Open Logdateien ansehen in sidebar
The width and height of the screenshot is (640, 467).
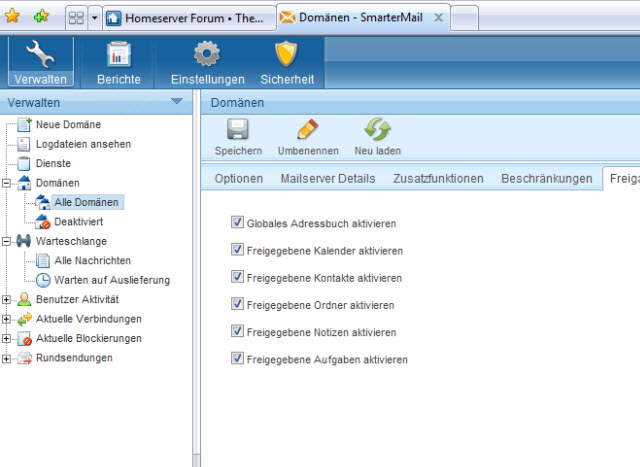83,144
